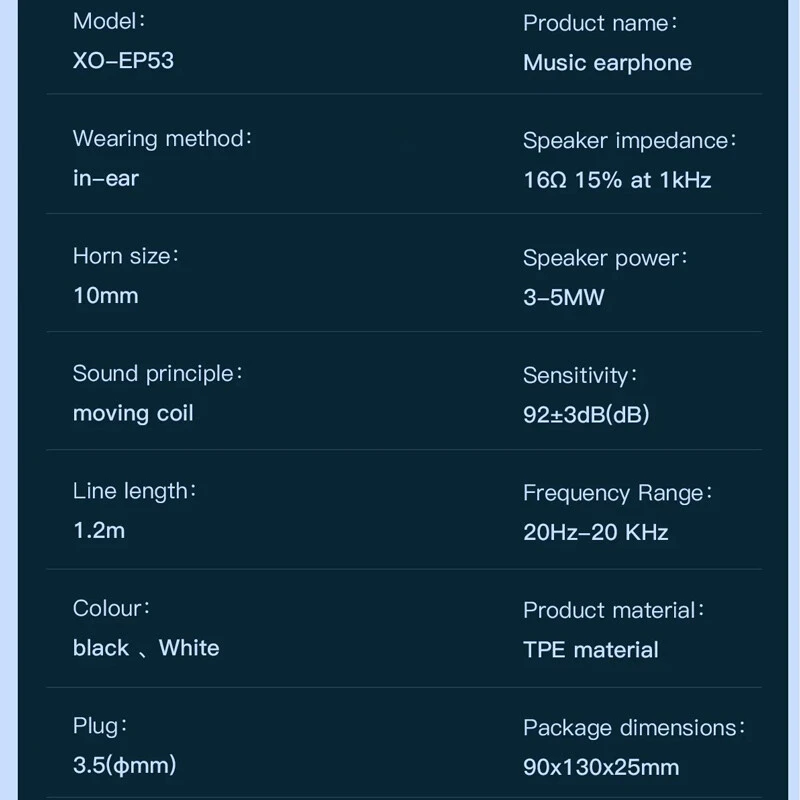Click the Horn size label
The width and height of the screenshot is (800, 800).
coord(126,256)
